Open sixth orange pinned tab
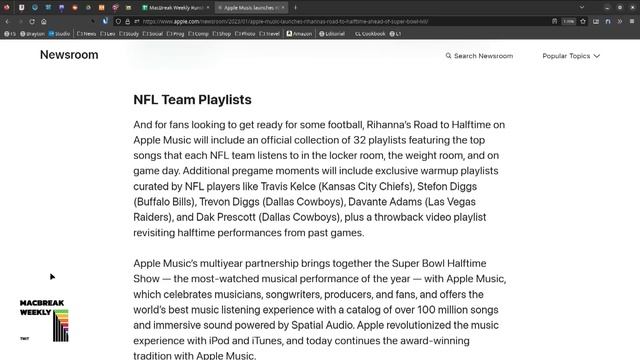640x360 pixels. coord(75,7)
